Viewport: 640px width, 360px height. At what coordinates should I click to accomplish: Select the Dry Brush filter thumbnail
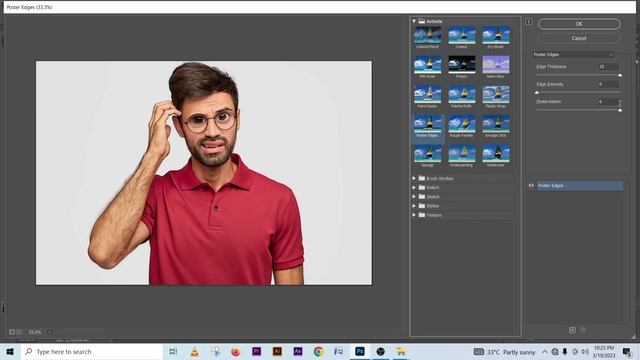pyautogui.click(x=496, y=35)
